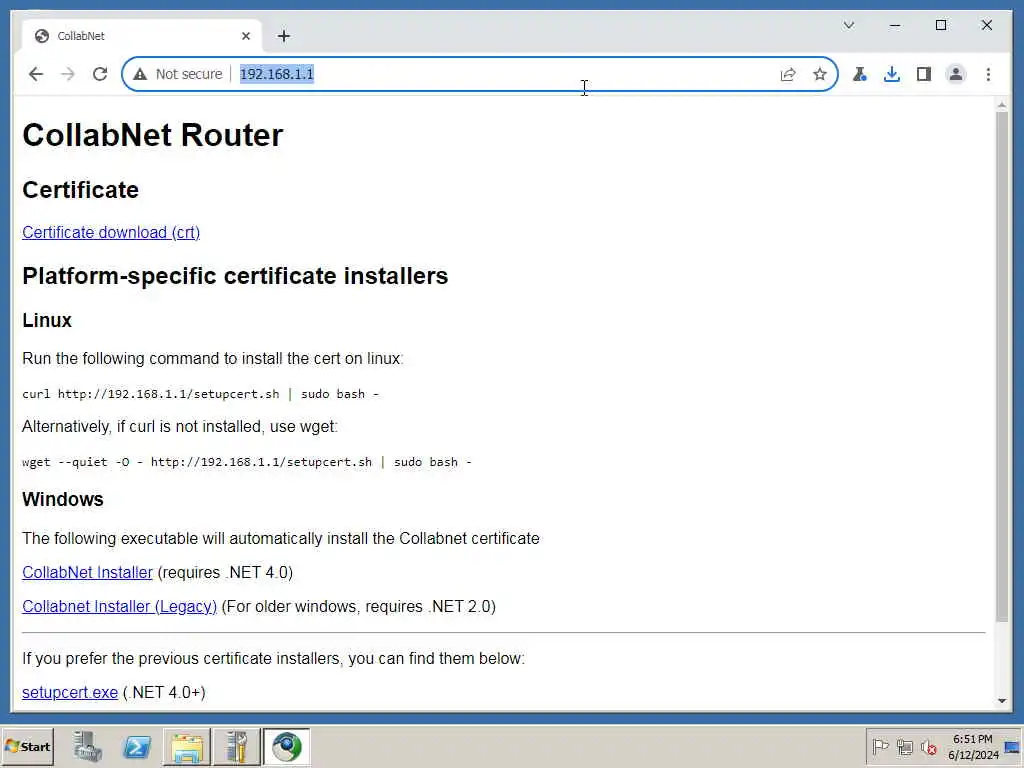The height and width of the screenshot is (768, 1024).
Task: Open the network tray icon
Action: 904,746
